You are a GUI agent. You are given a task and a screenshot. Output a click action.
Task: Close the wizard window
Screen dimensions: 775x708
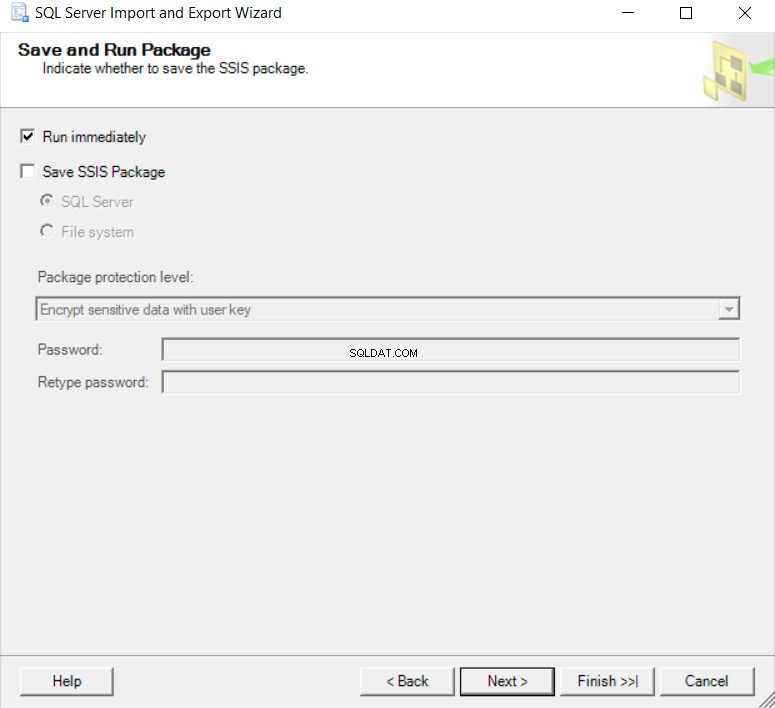[x=745, y=13]
